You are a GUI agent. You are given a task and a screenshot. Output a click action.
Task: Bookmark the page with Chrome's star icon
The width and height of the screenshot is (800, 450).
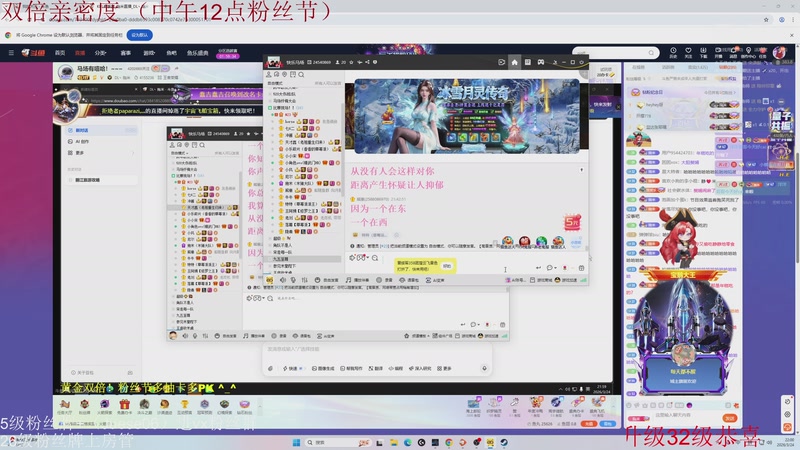(x=766, y=19)
